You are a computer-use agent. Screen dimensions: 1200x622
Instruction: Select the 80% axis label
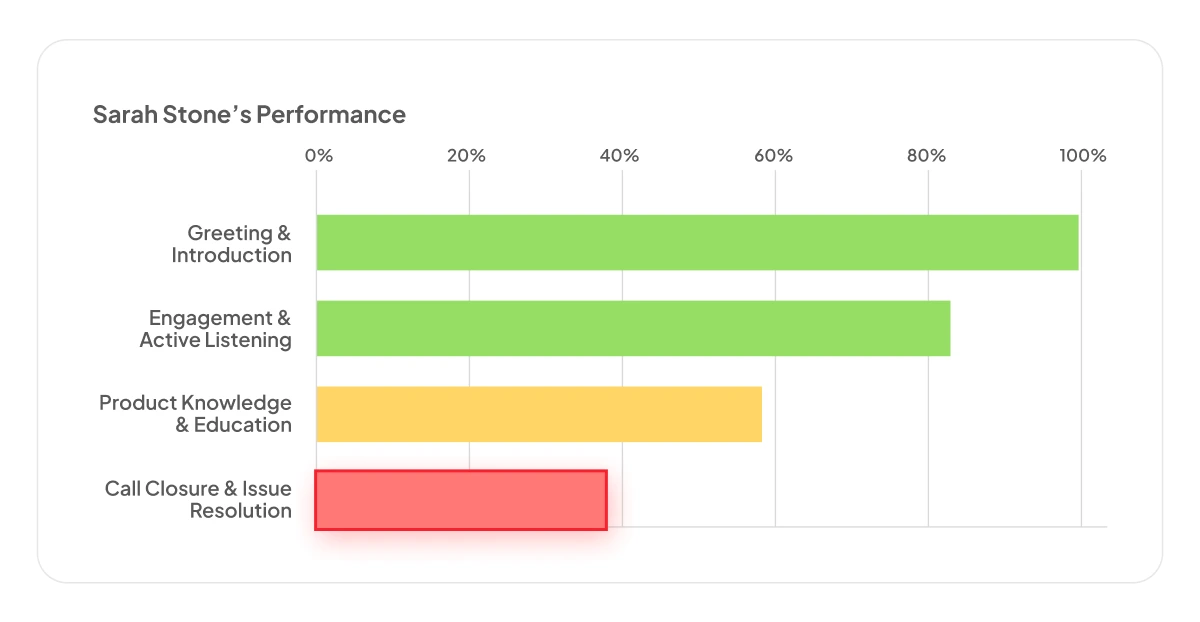[926, 156]
